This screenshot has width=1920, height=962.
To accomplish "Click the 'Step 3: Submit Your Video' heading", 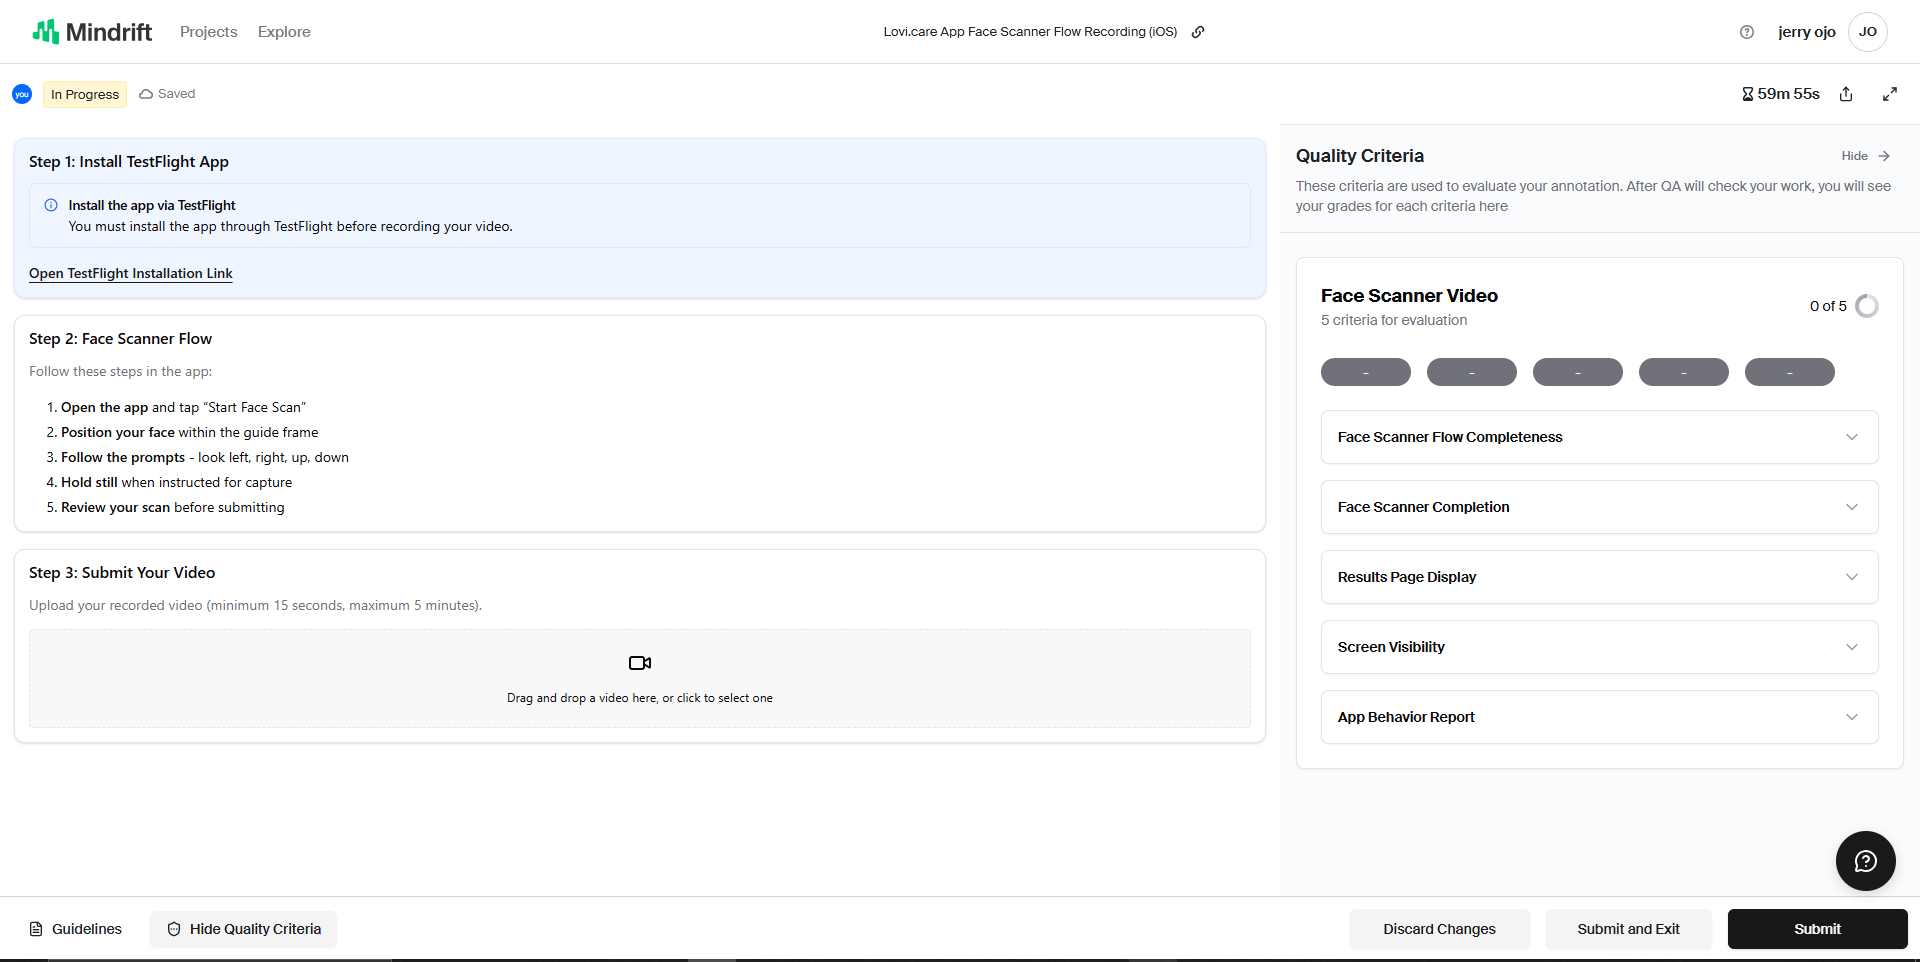I will pos(122,573).
